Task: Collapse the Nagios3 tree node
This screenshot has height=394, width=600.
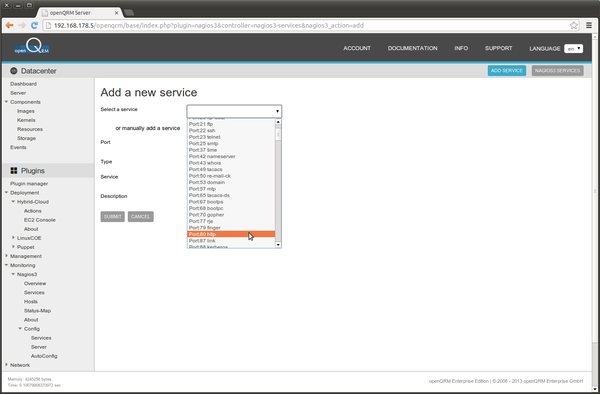Action: (13, 274)
